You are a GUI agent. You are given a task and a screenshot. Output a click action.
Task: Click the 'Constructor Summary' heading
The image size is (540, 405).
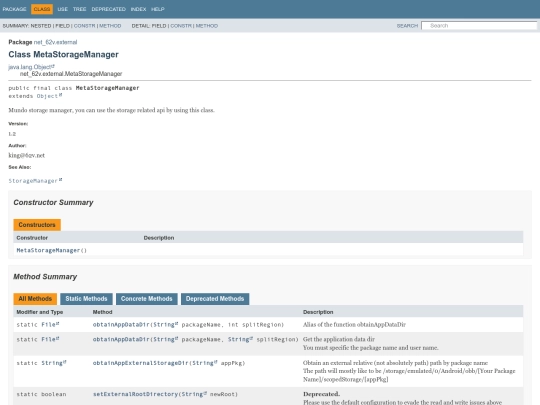pyautogui.click(x=53, y=202)
